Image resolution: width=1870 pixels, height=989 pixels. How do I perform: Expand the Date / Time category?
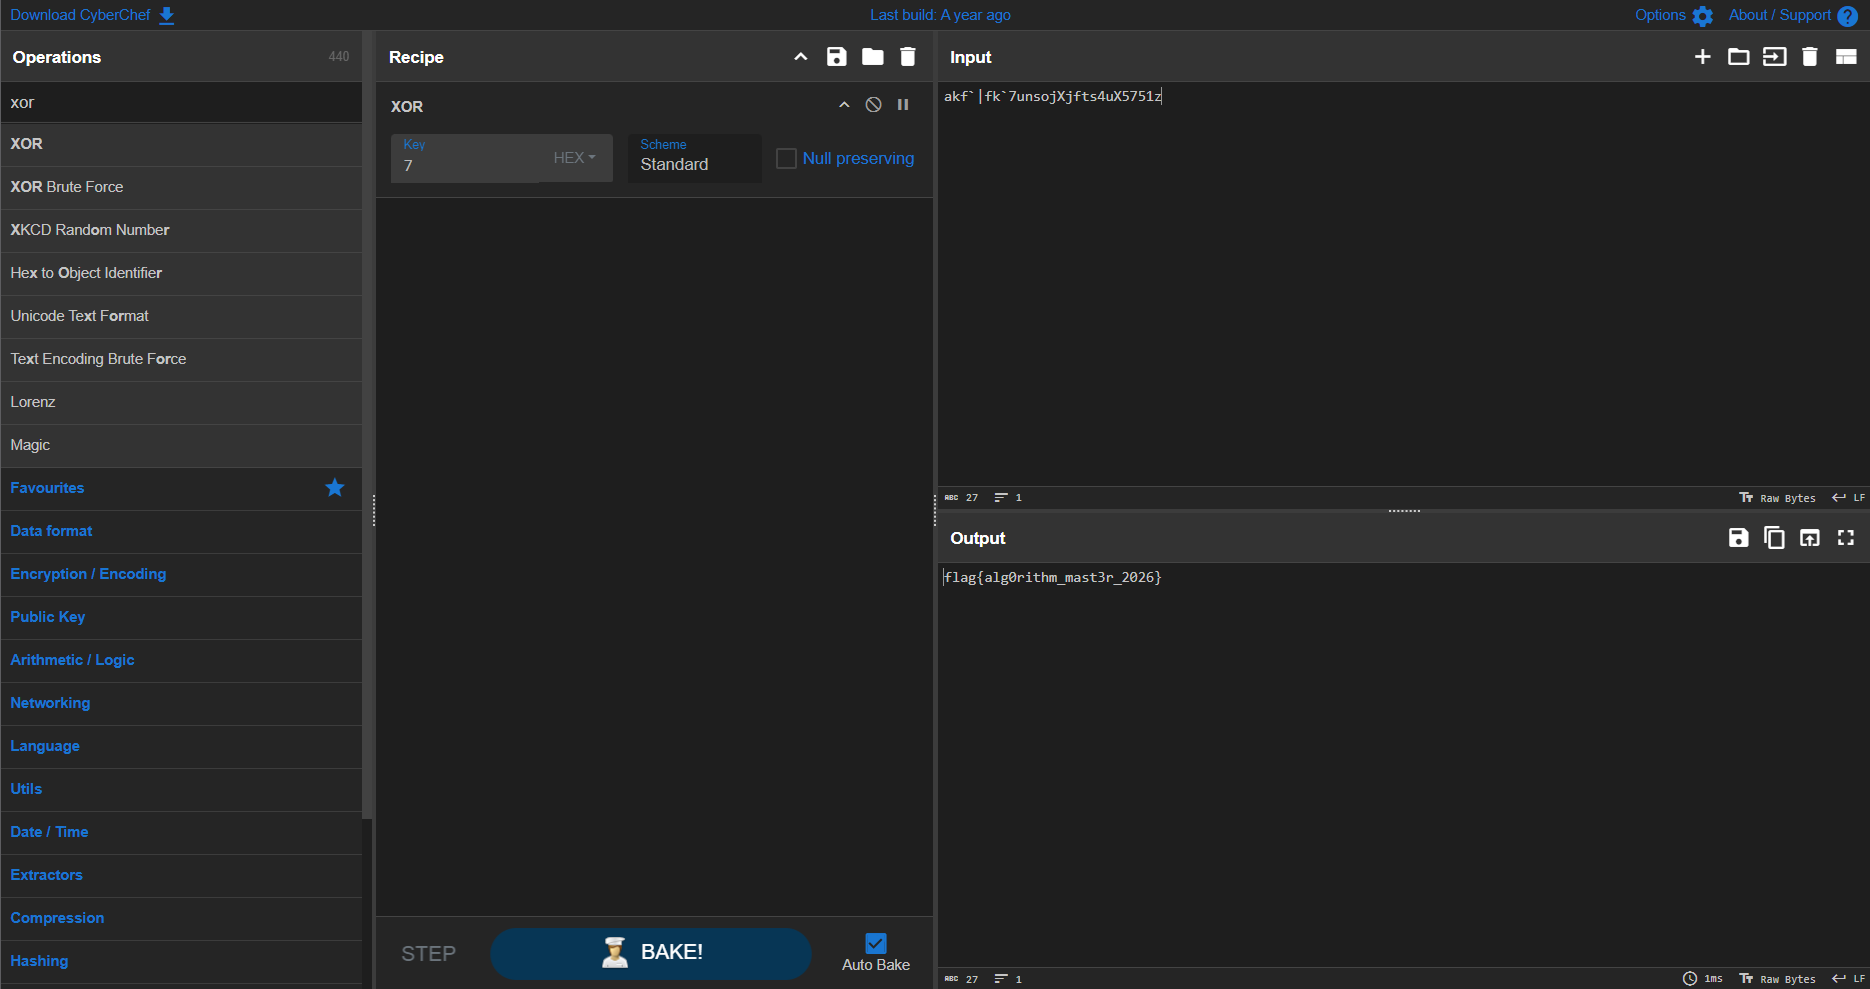[181, 832]
